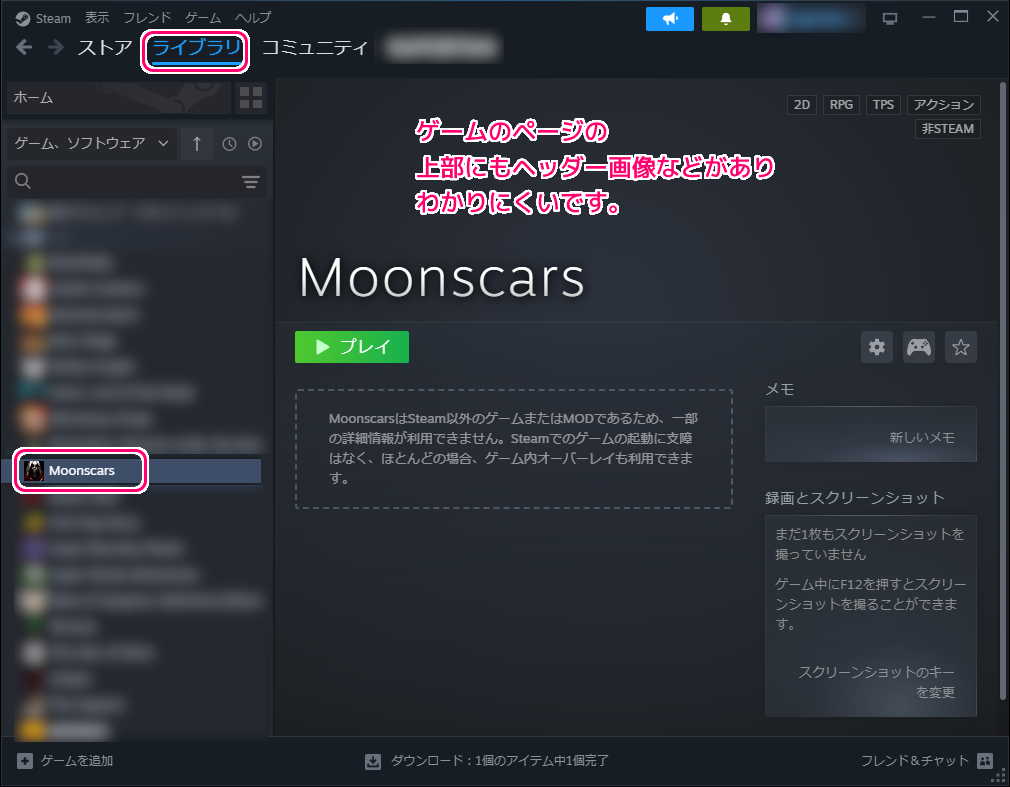Click the プレイ button
1010x787 pixels.
[x=352, y=347]
